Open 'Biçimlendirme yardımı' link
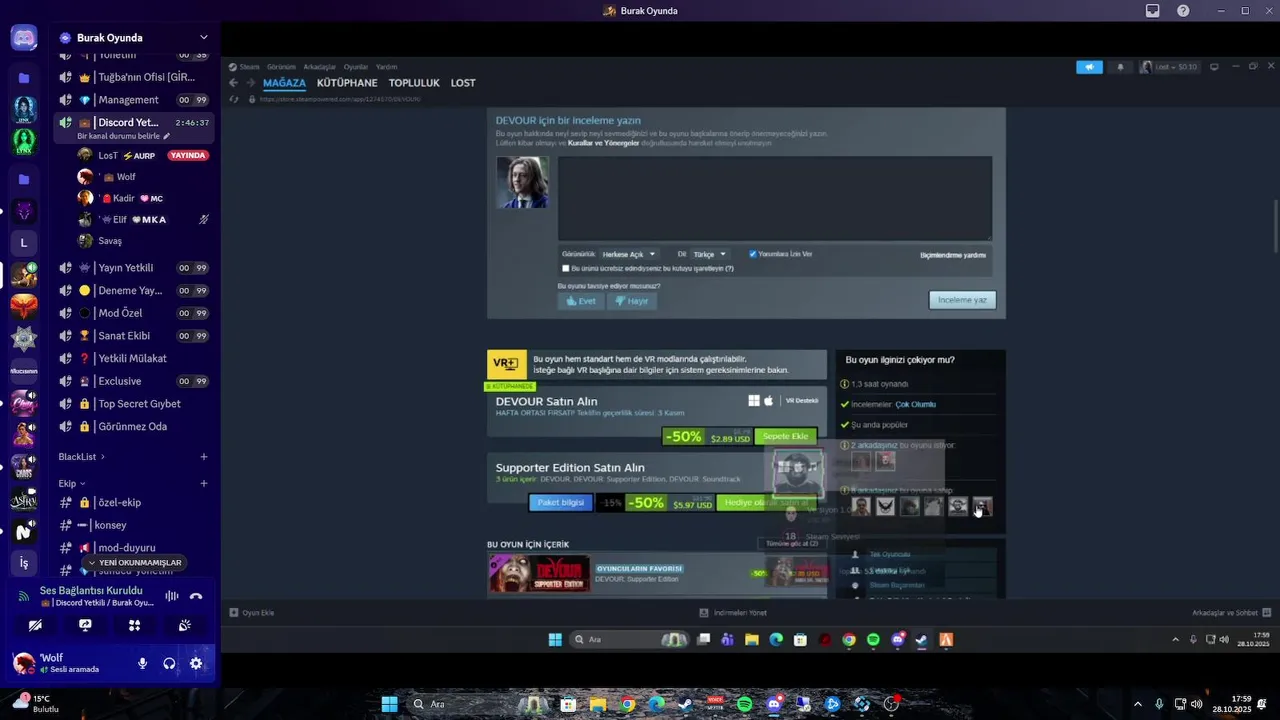The image size is (1280, 720). click(953, 255)
